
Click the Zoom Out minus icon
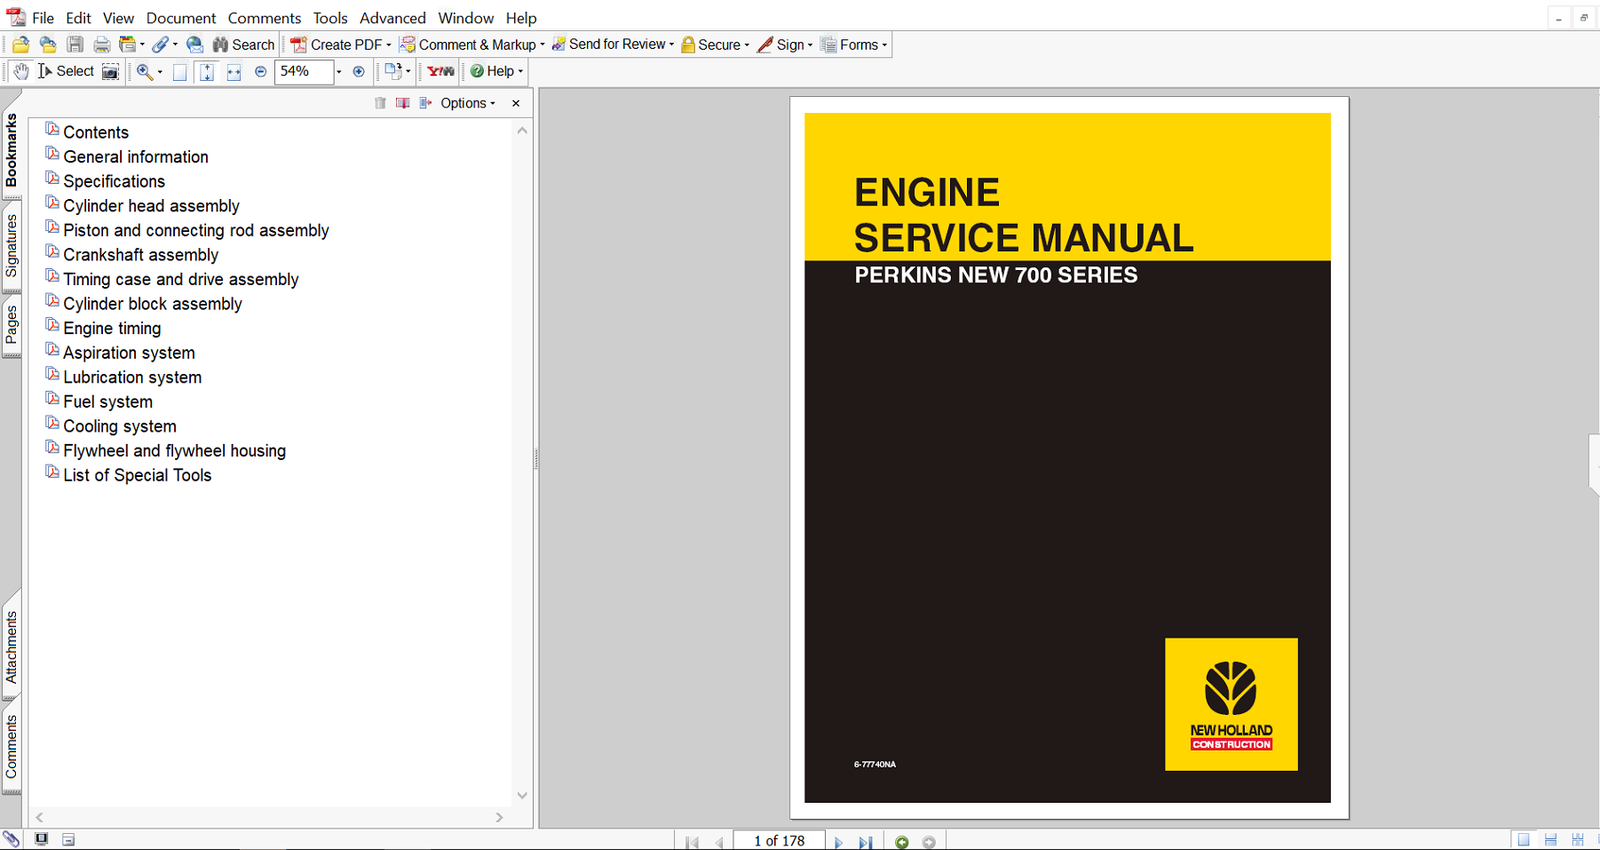tap(261, 72)
